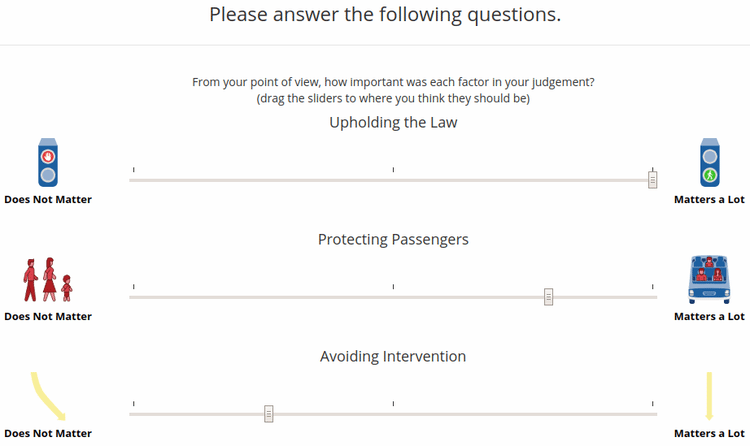Click left end of Protecting Passengers track
The width and height of the screenshot is (750, 446).
[x=131, y=297]
